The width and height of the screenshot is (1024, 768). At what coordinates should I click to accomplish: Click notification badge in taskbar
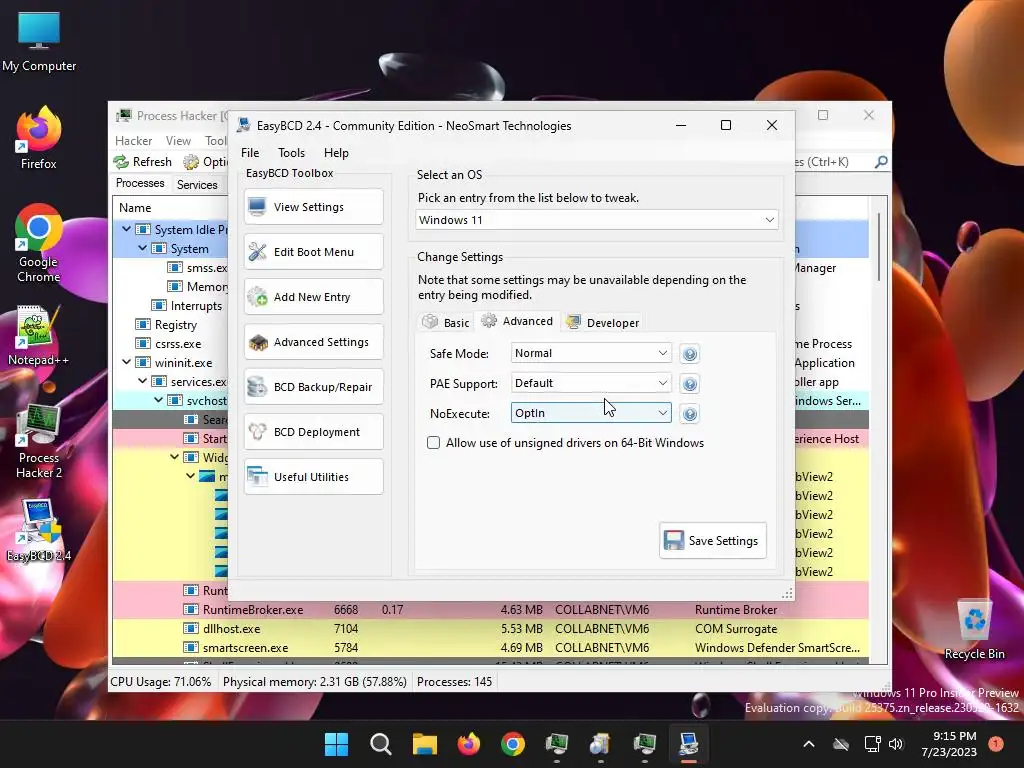pos(996,743)
